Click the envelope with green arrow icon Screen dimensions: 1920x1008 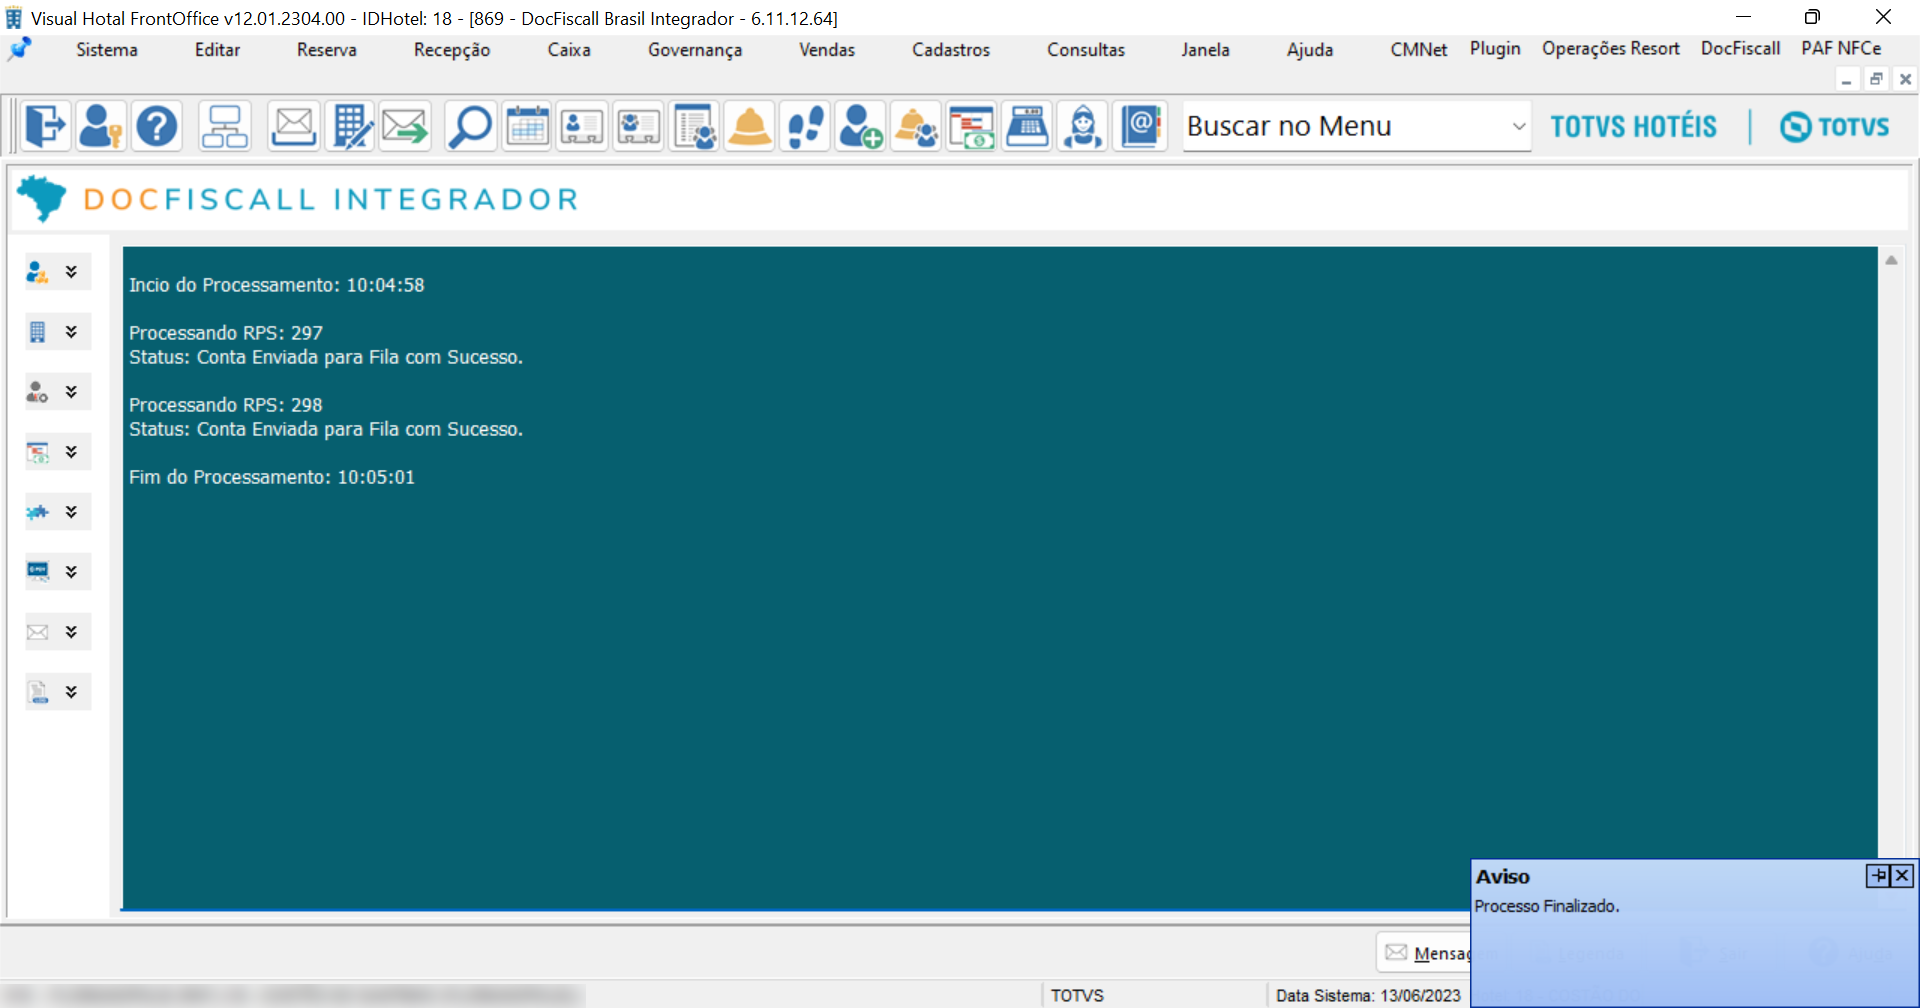[405, 126]
